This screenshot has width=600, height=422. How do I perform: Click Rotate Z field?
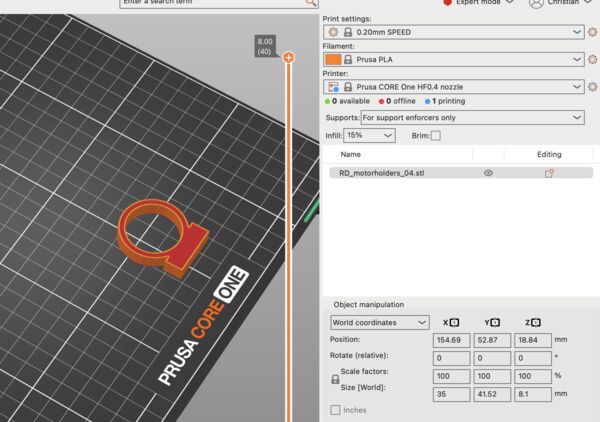click(533, 358)
